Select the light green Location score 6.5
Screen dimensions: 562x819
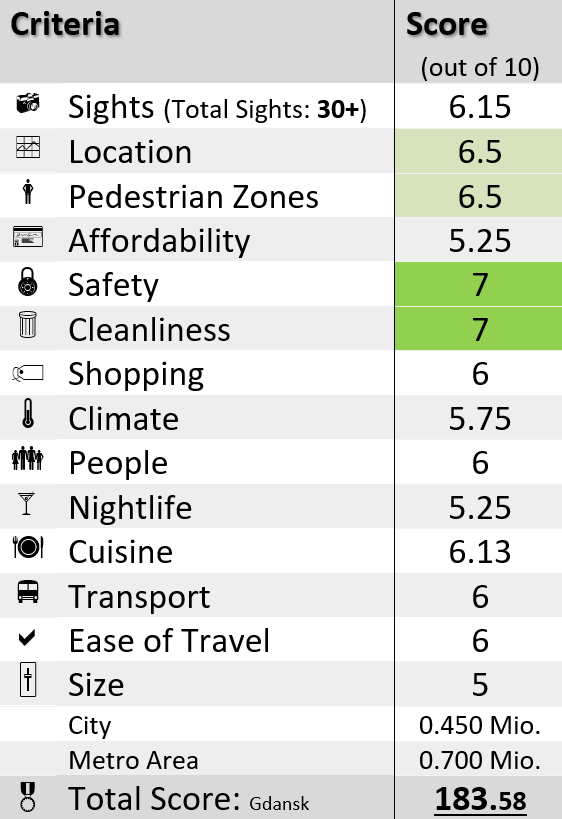click(478, 151)
